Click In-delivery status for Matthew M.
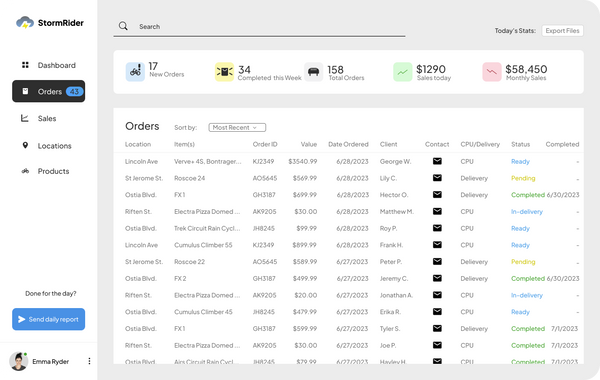This screenshot has width=600, height=380. (527, 212)
